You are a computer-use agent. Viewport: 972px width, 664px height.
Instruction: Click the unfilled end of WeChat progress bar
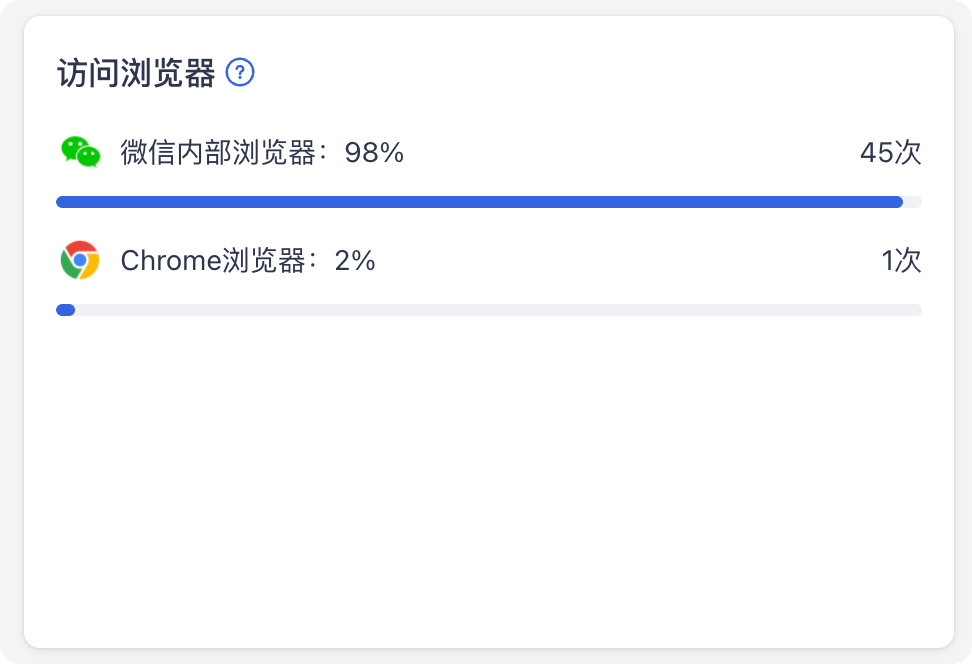(x=913, y=202)
